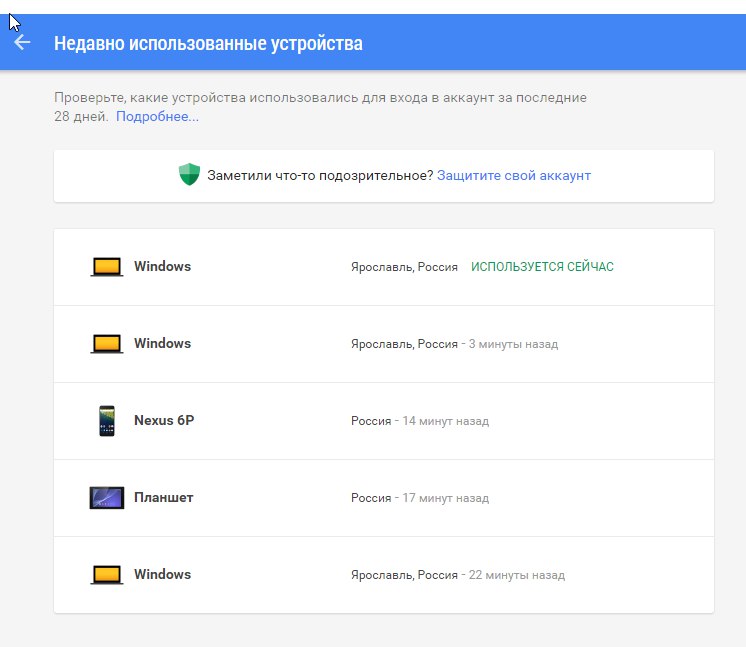746x647 pixels.
Task: Click the Nexus 6P phone icon
Action: pyautogui.click(x=107, y=421)
